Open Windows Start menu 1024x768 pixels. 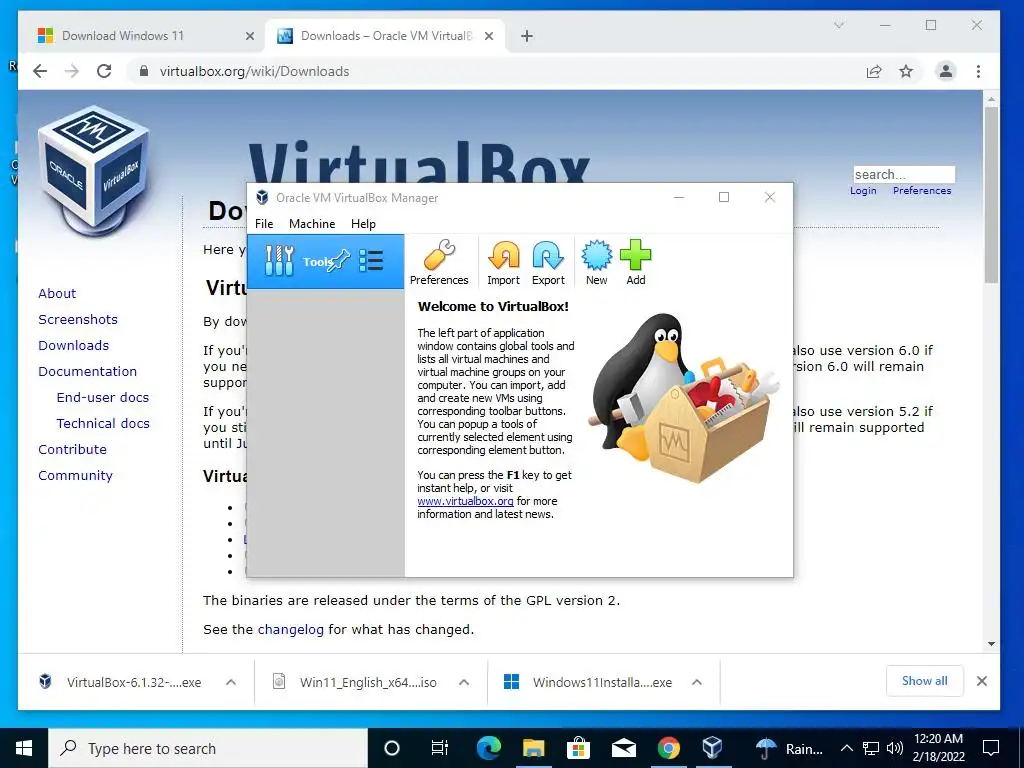click(24, 748)
